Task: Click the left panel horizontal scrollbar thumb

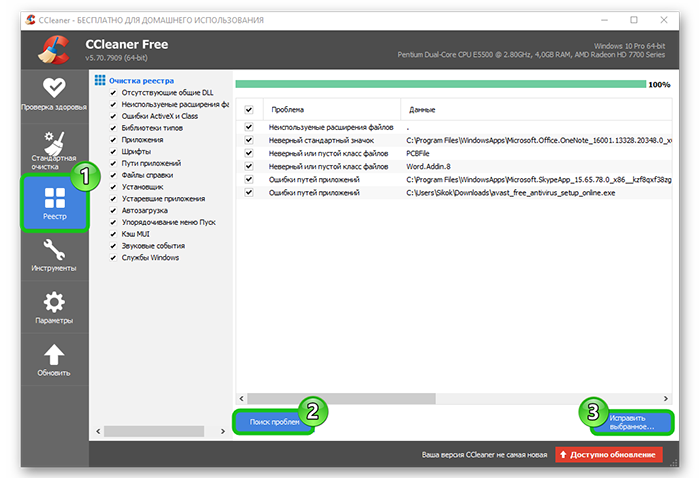Action: 154,431
